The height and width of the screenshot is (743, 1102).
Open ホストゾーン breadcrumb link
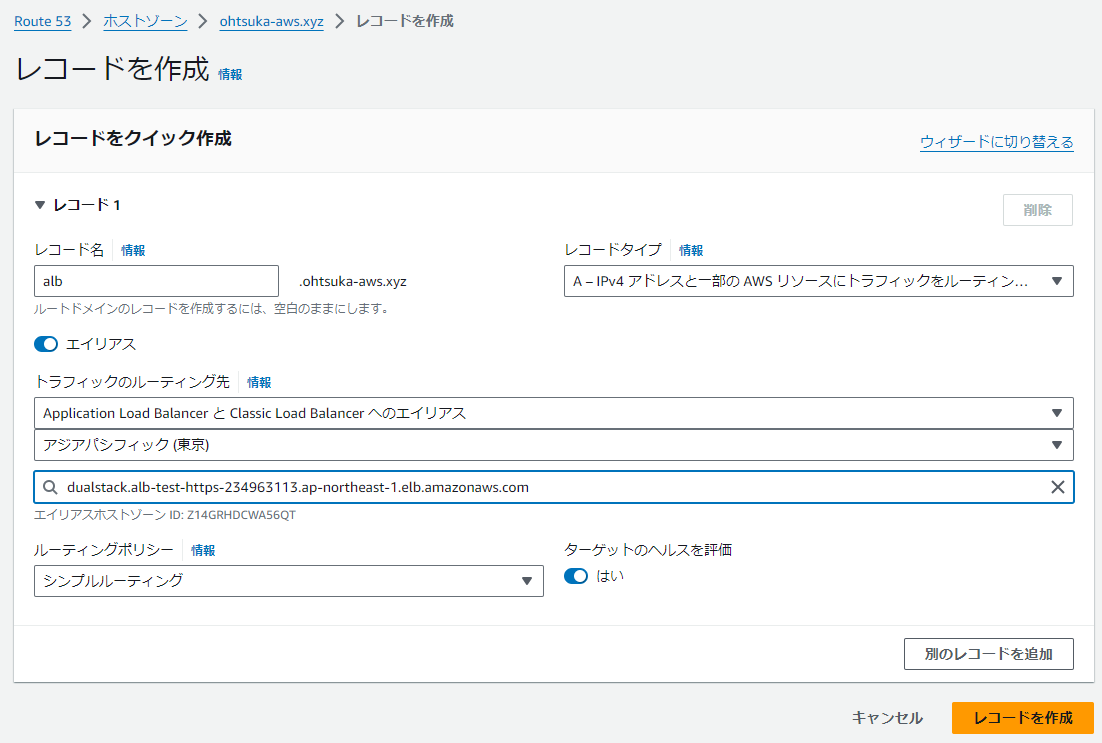tap(145, 21)
